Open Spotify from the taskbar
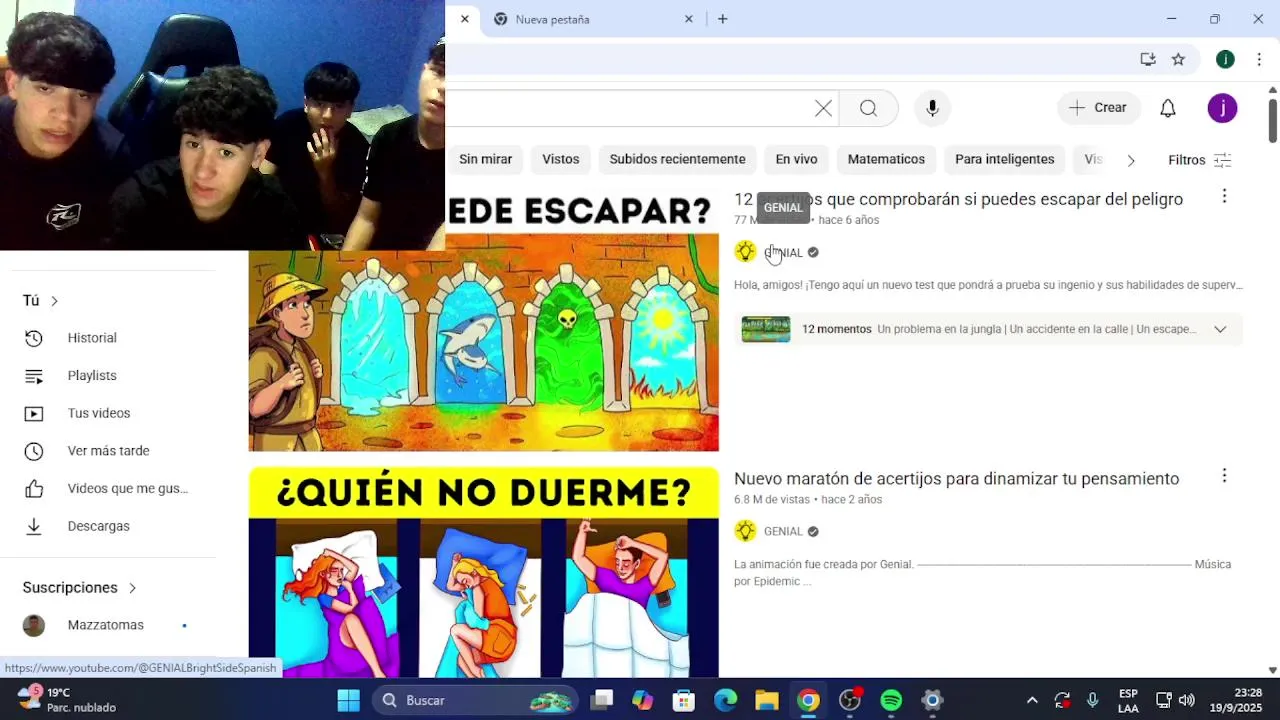The width and height of the screenshot is (1280, 720). click(x=891, y=700)
